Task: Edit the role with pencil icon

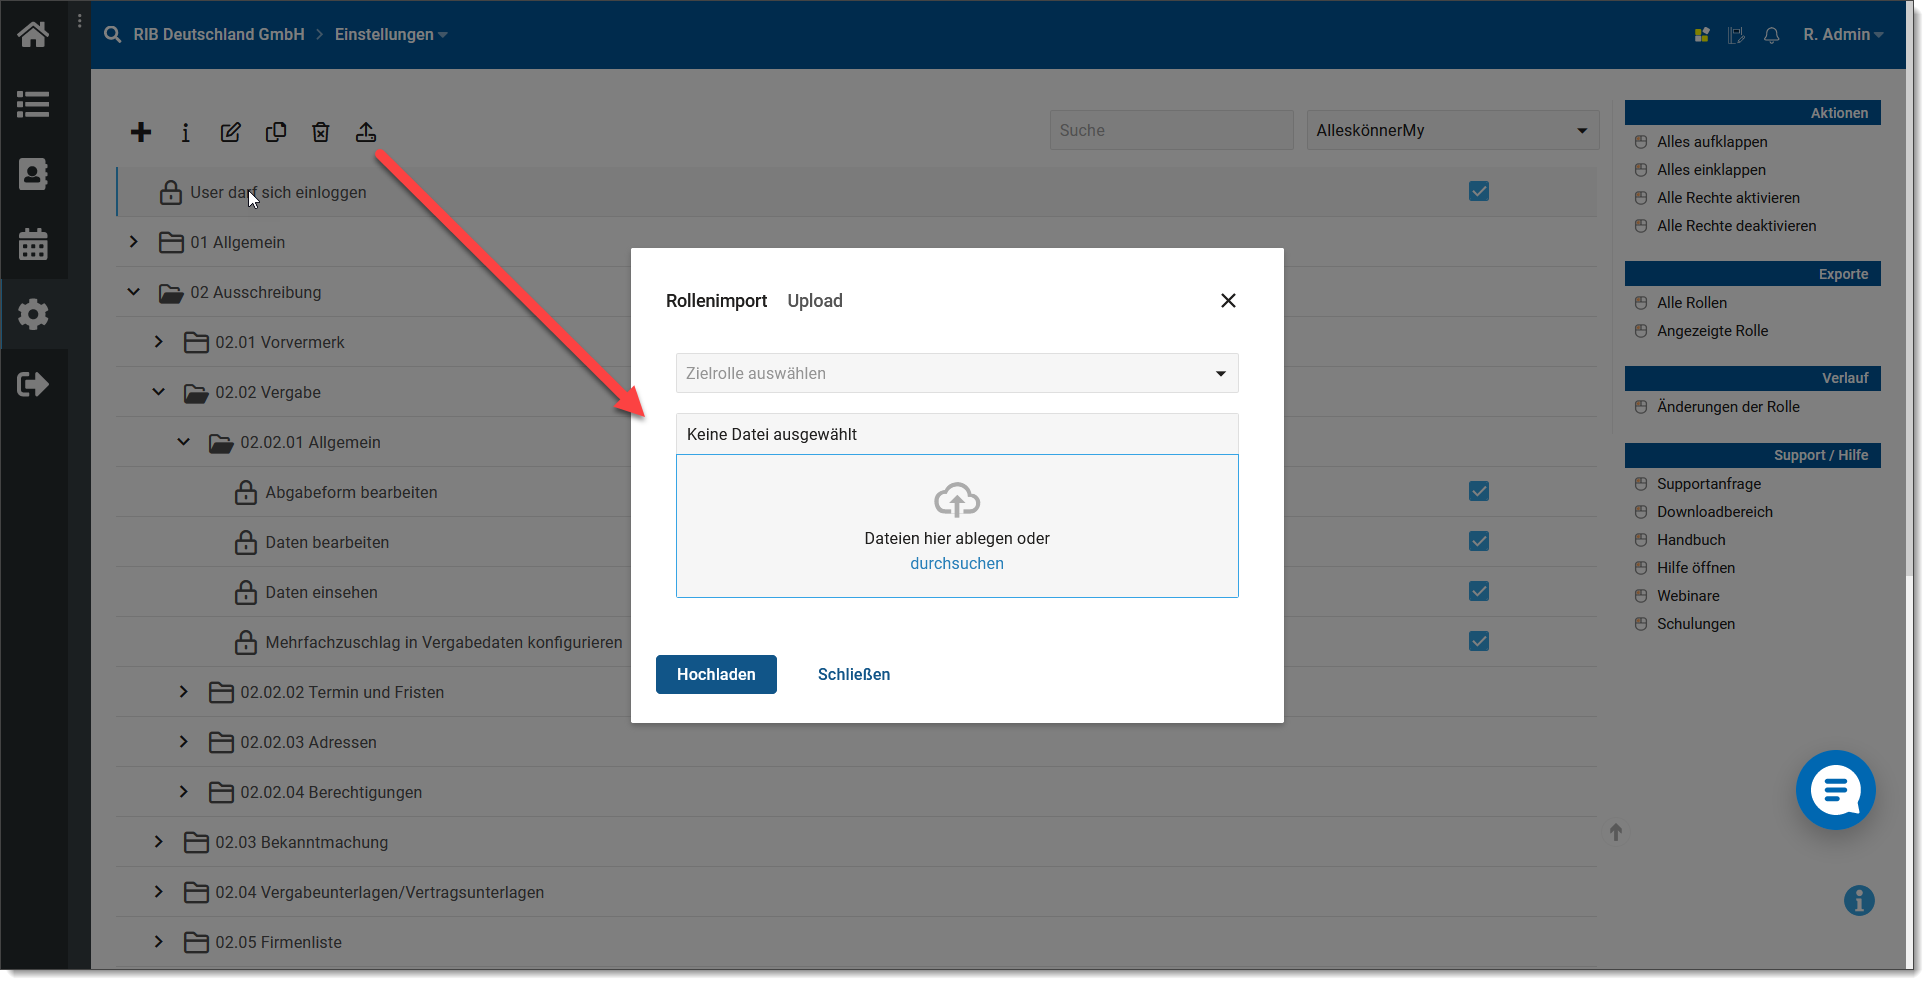Action: (230, 132)
